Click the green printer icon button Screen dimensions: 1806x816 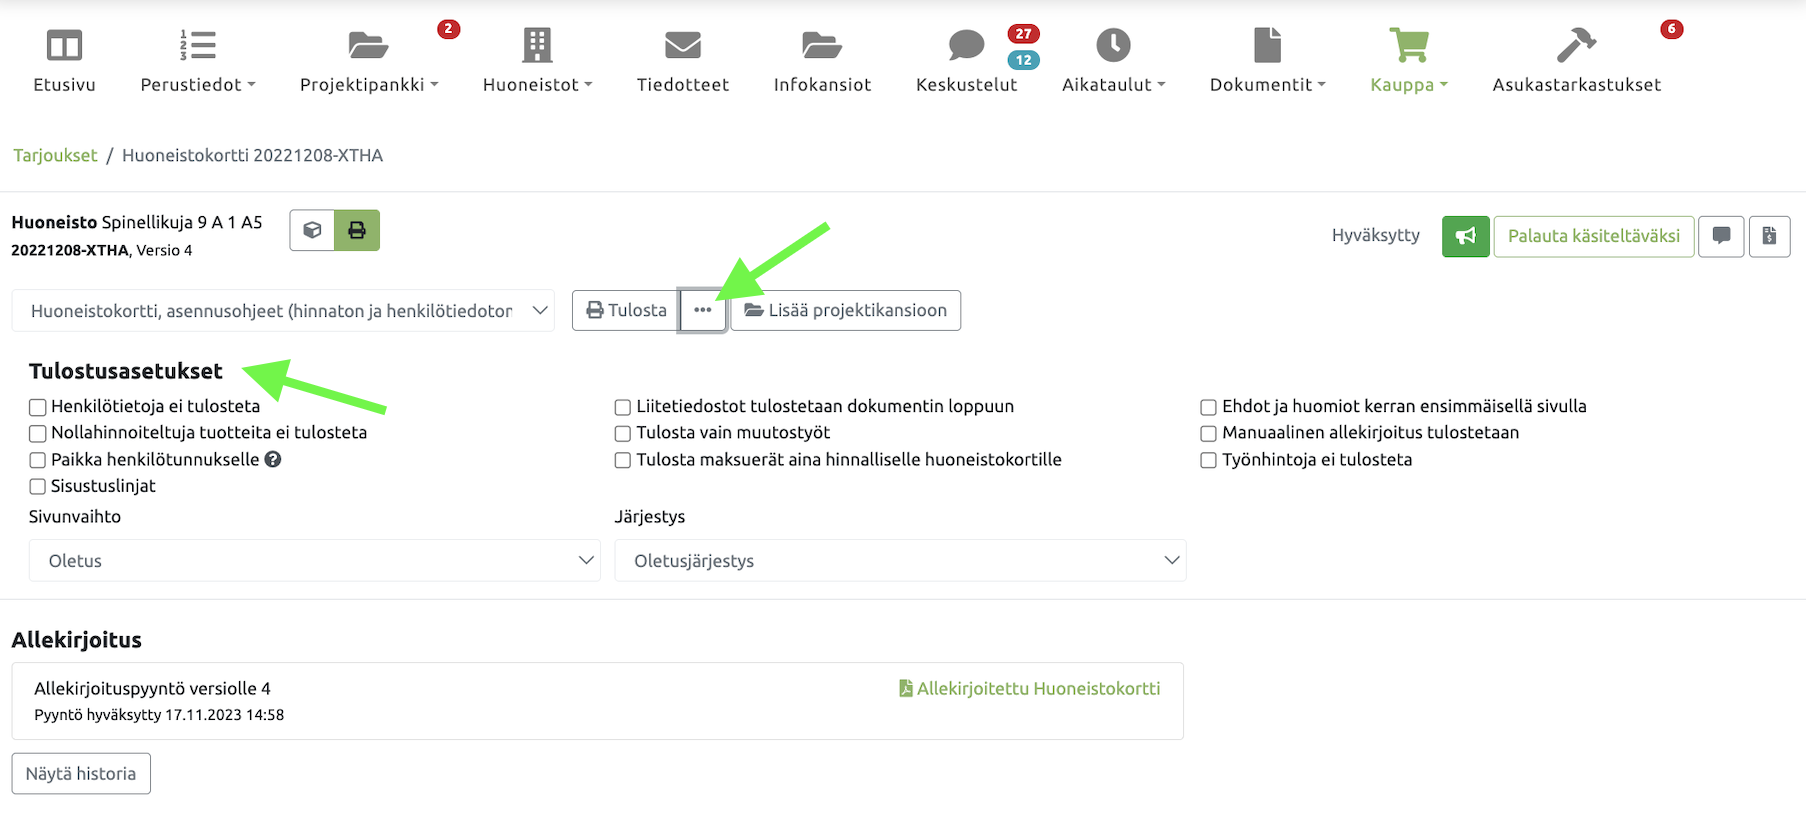(x=357, y=230)
